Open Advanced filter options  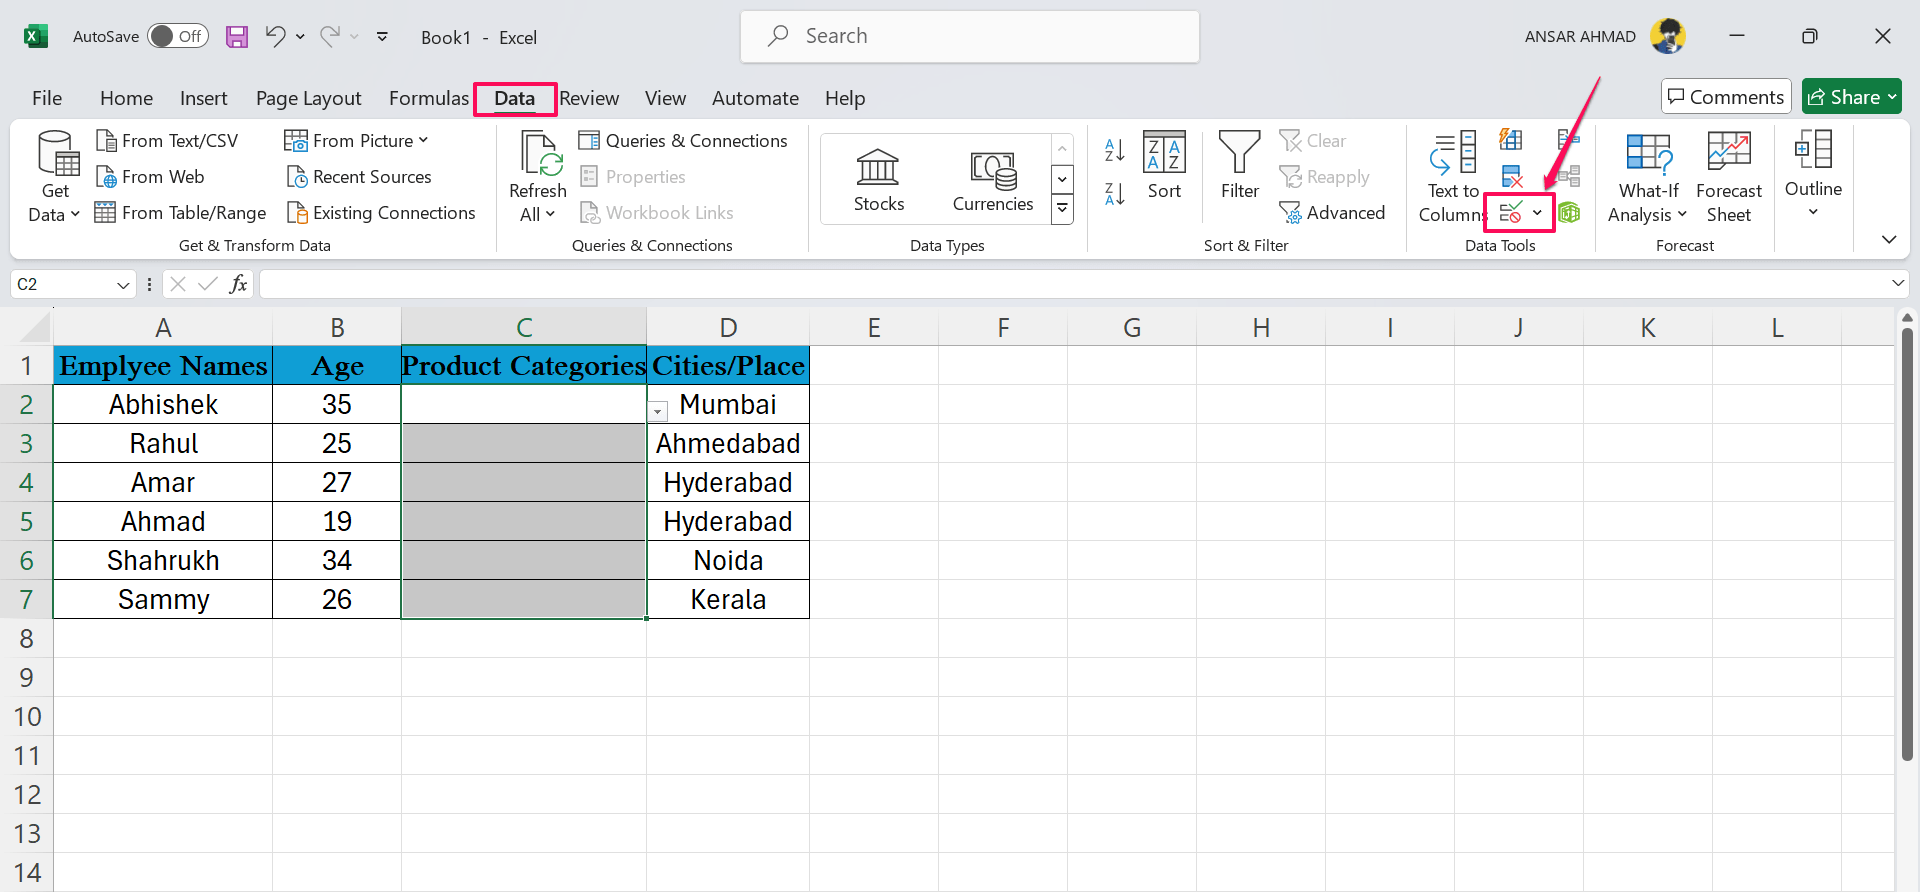tap(1333, 213)
